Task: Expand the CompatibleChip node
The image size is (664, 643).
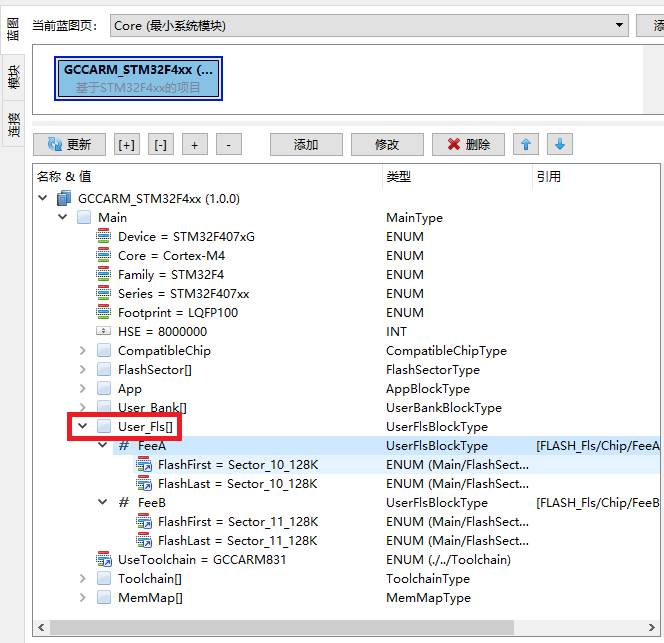Action: click(x=82, y=351)
